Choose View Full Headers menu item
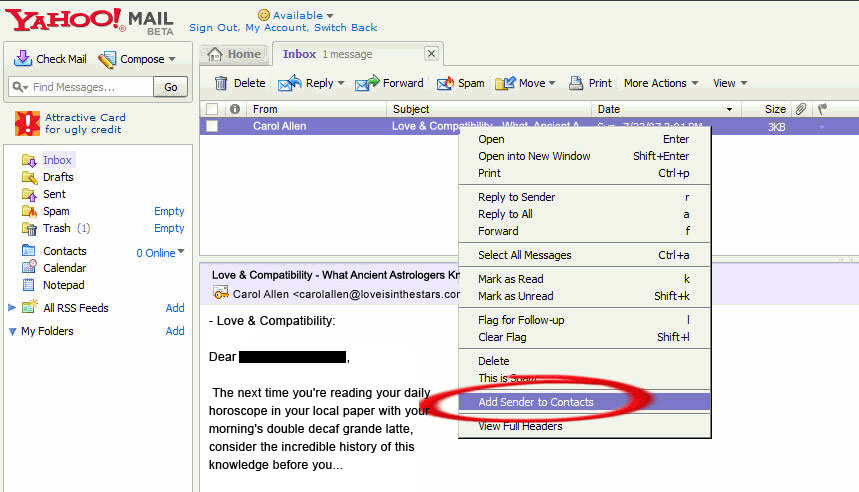The image size is (859, 492). [584, 426]
